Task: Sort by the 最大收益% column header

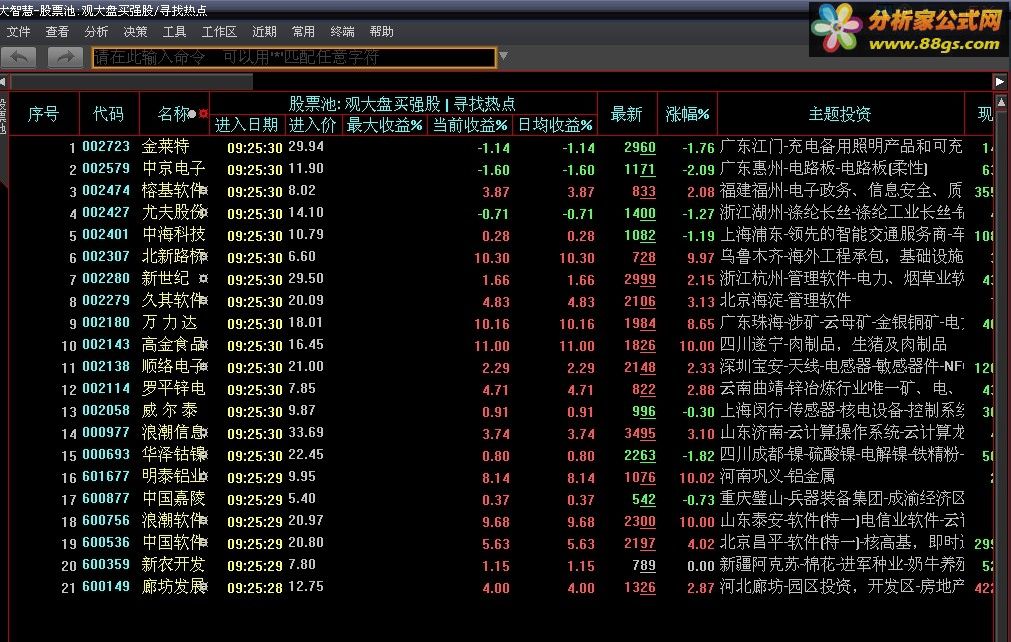Action: 384,125
